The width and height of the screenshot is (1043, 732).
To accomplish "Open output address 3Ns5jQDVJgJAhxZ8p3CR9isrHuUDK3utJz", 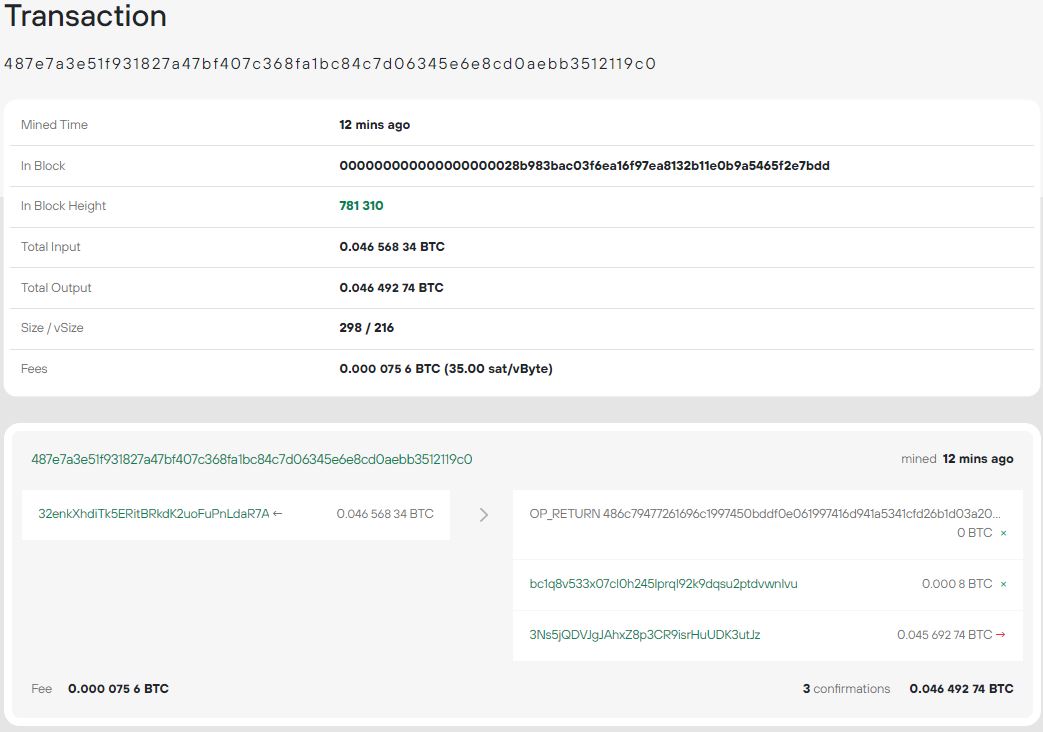I will [644, 635].
